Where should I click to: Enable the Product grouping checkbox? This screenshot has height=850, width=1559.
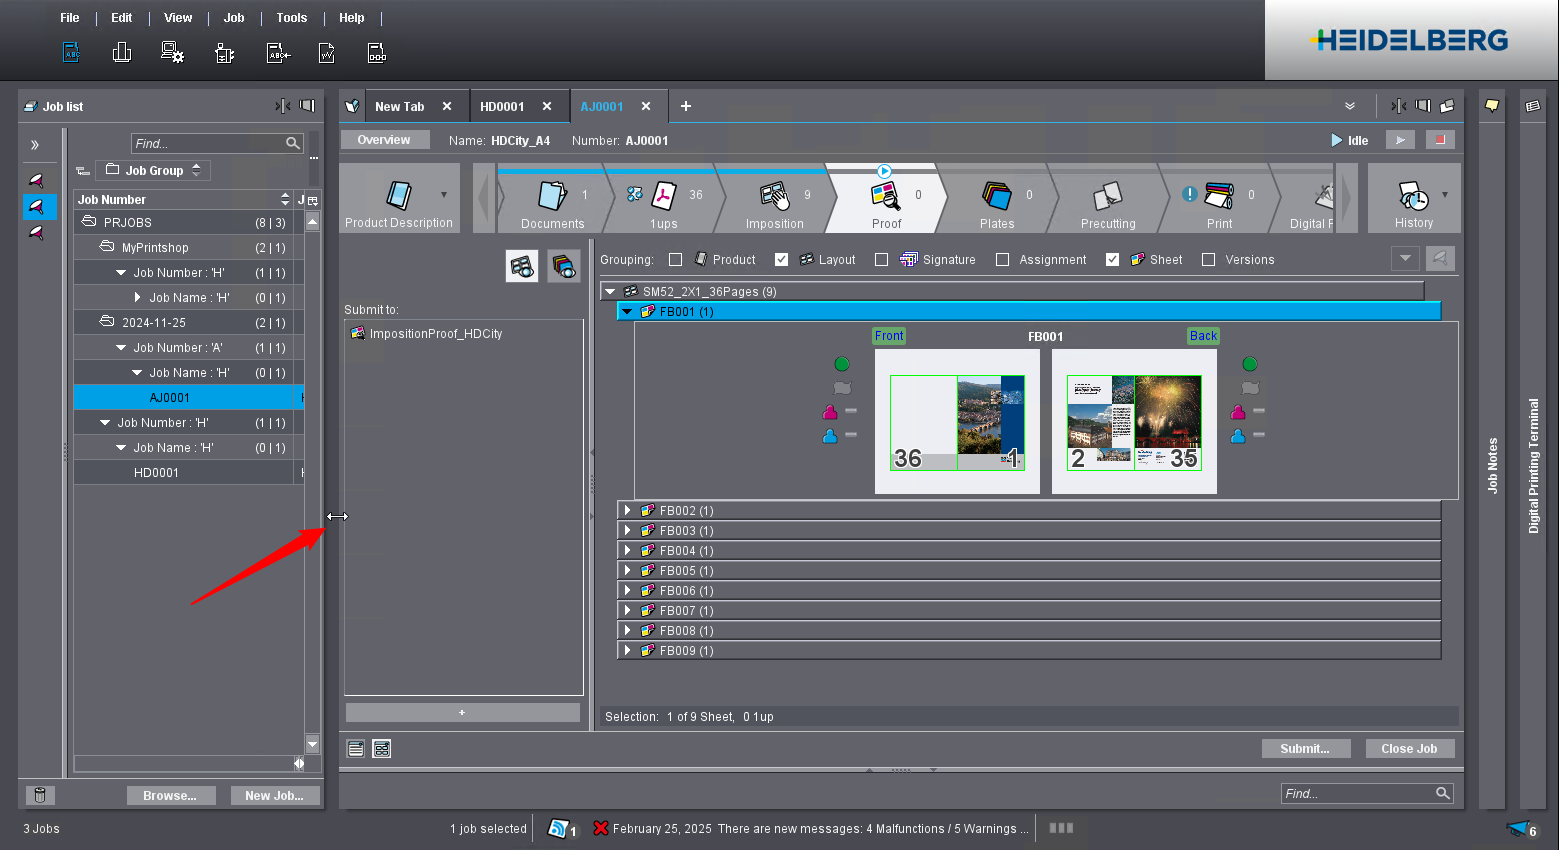coord(675,260)
